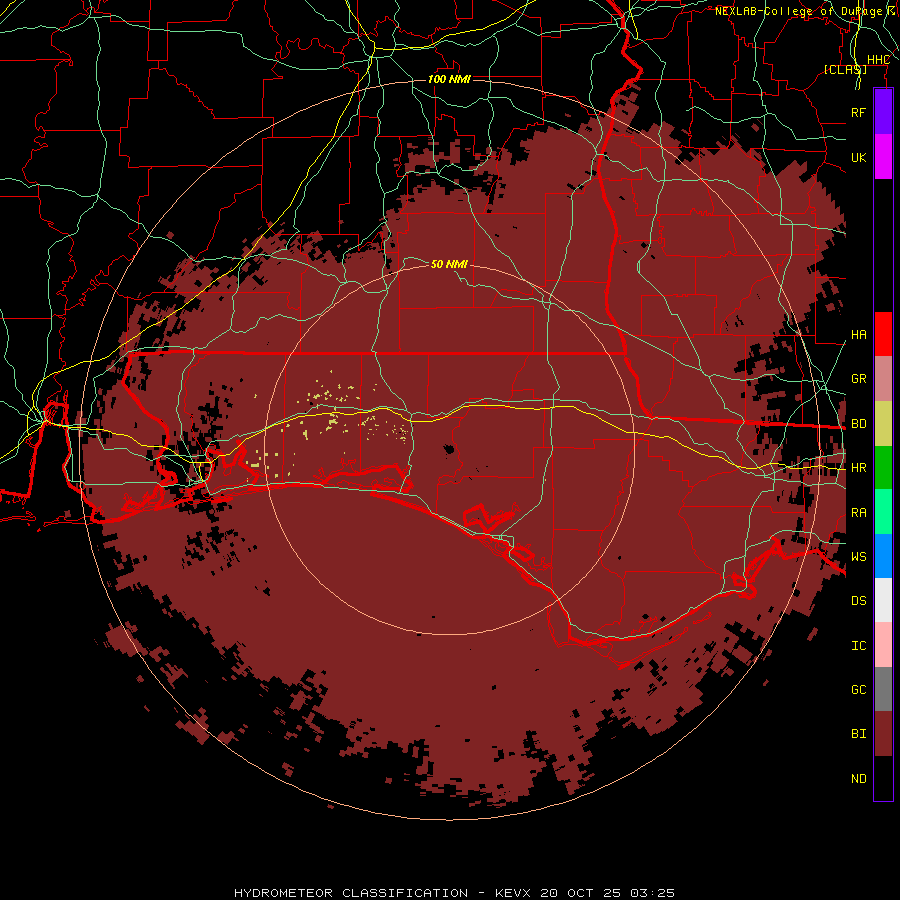Click the RA light green legend swatch

883,512
